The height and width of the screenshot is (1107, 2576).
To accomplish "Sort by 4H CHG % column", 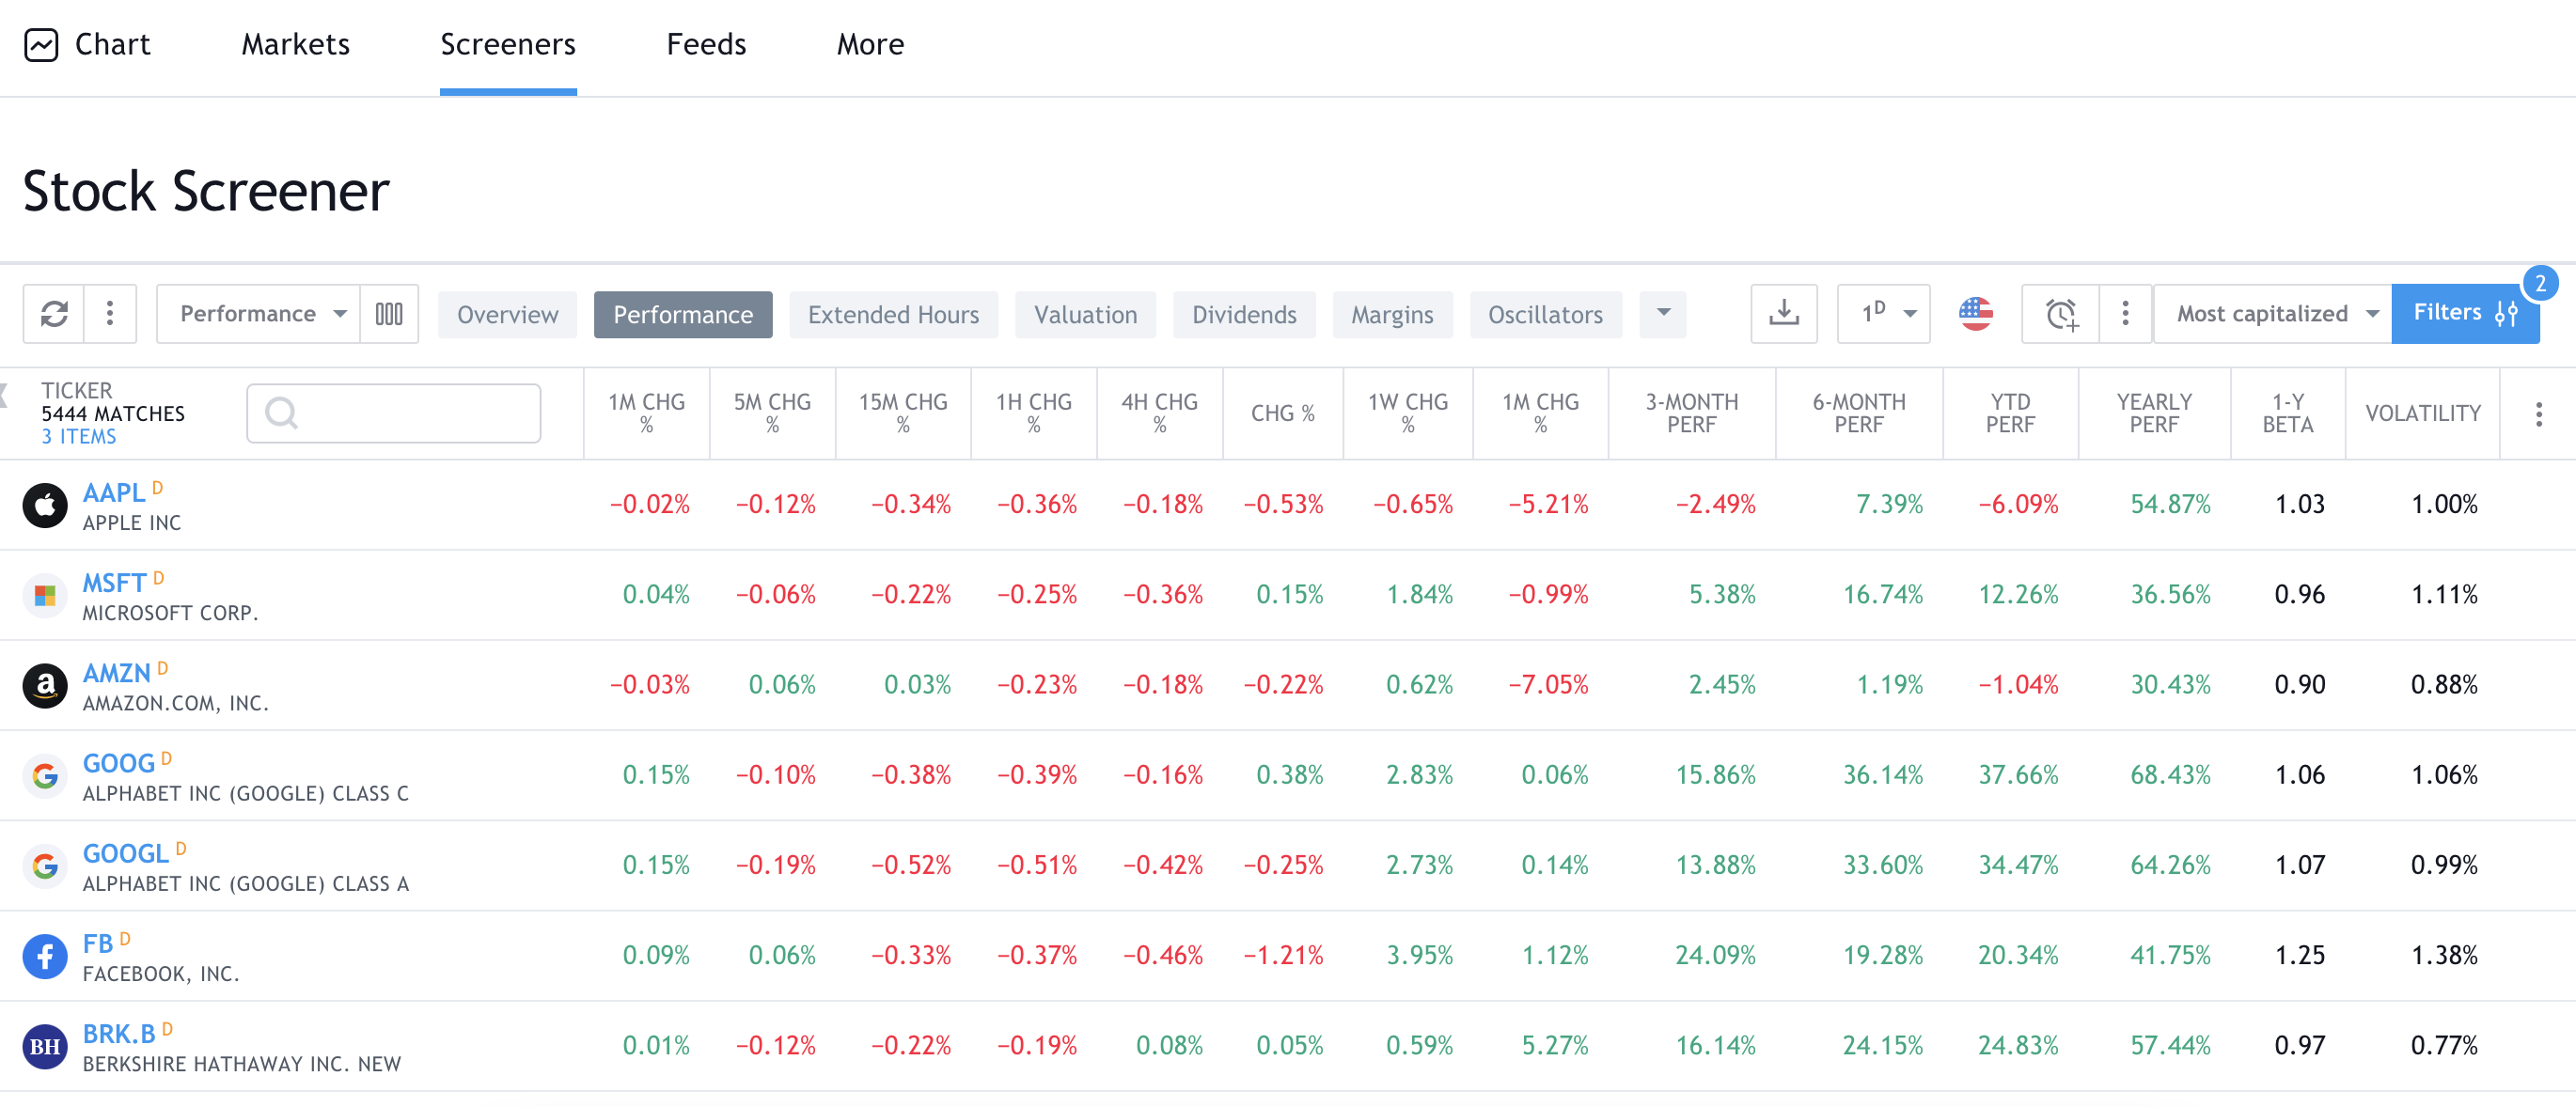I will (x=1160, y=414).
